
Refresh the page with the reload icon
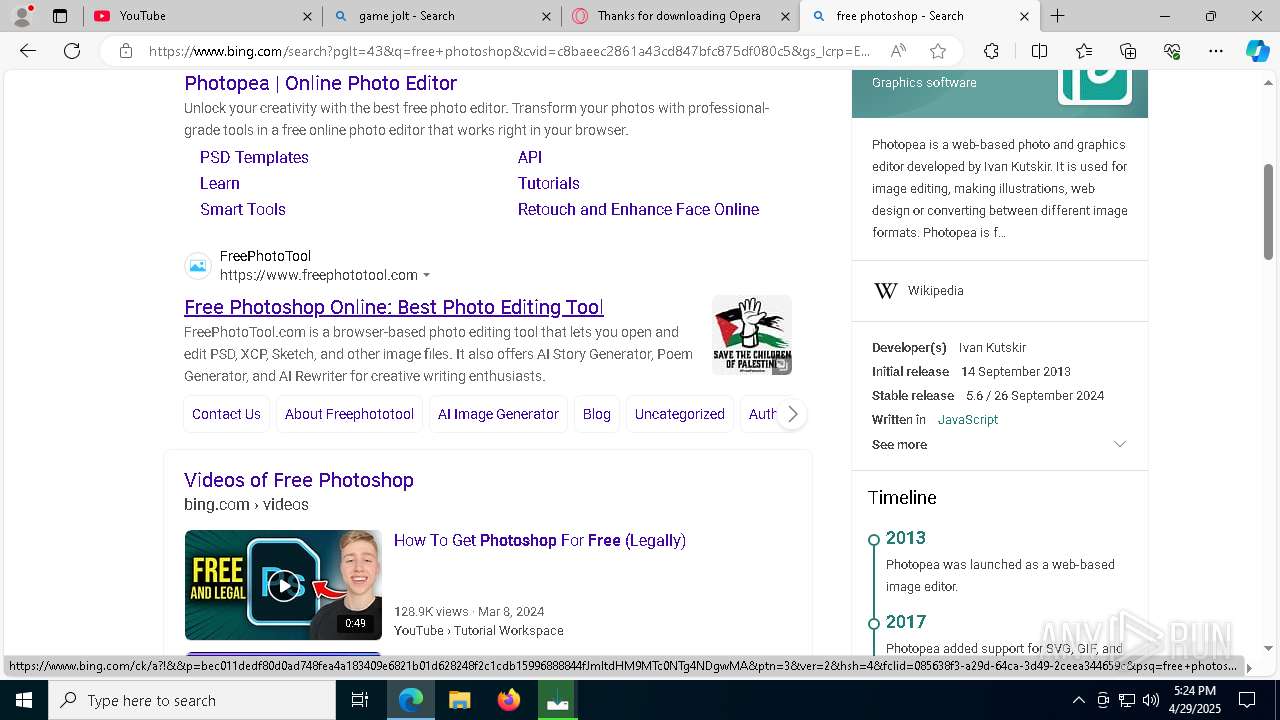point(72,51)
